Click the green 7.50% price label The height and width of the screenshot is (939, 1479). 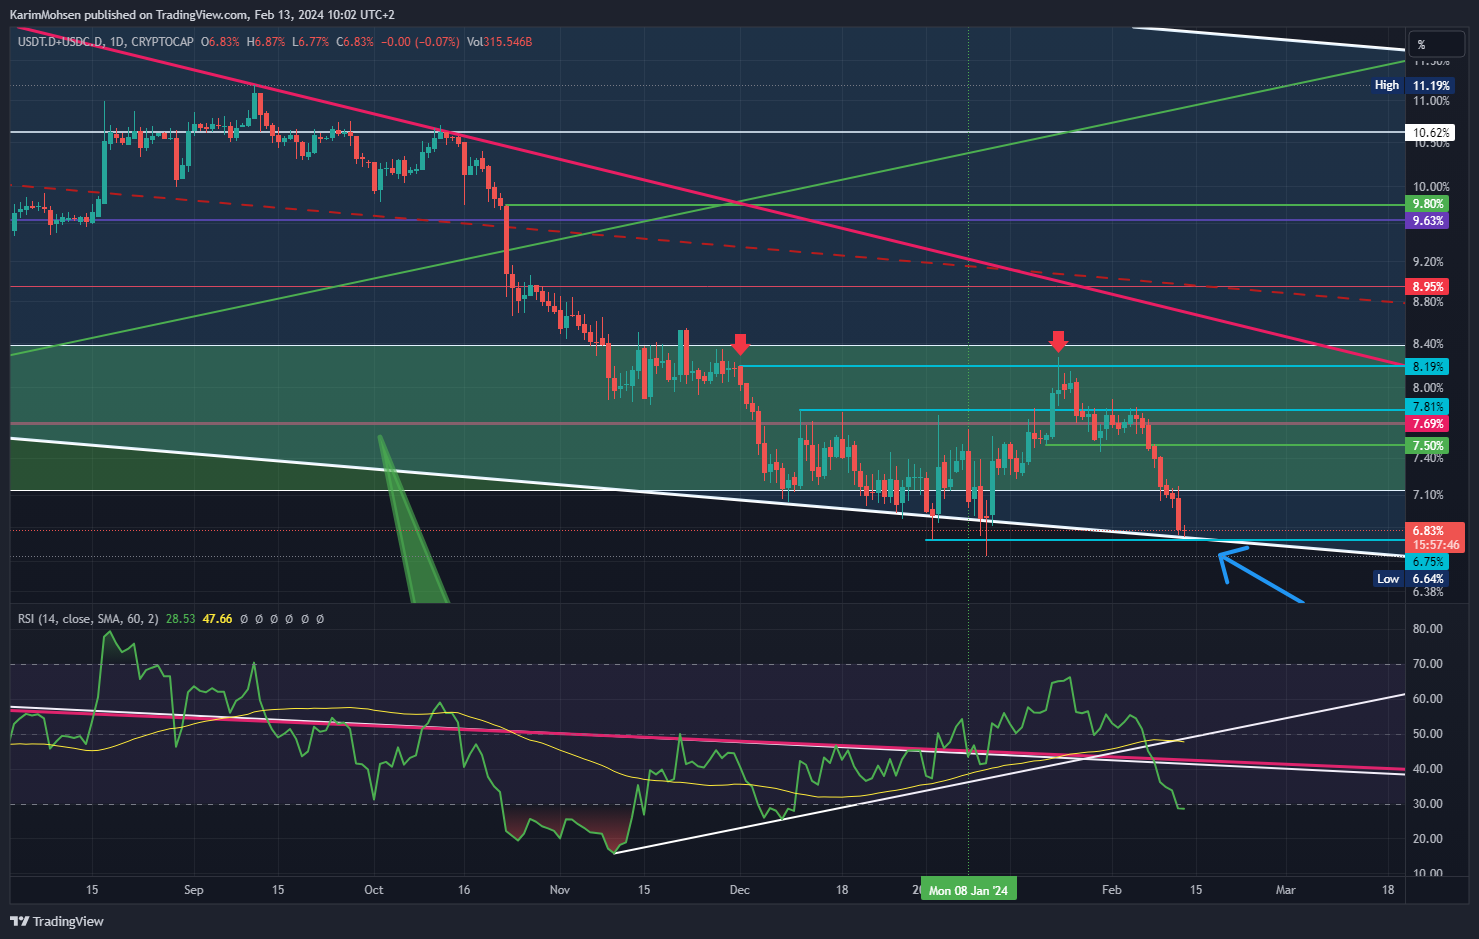pyautogui.click(x=1428, y=445)
